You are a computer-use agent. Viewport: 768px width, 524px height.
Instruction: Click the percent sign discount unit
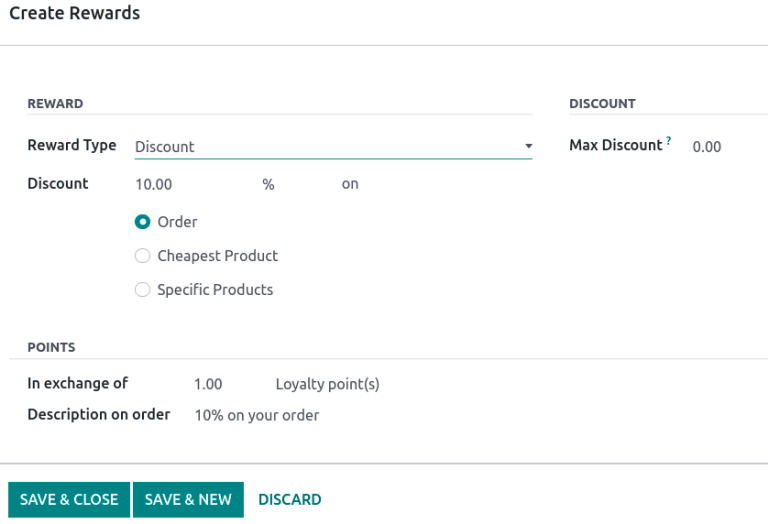point(268,185)
